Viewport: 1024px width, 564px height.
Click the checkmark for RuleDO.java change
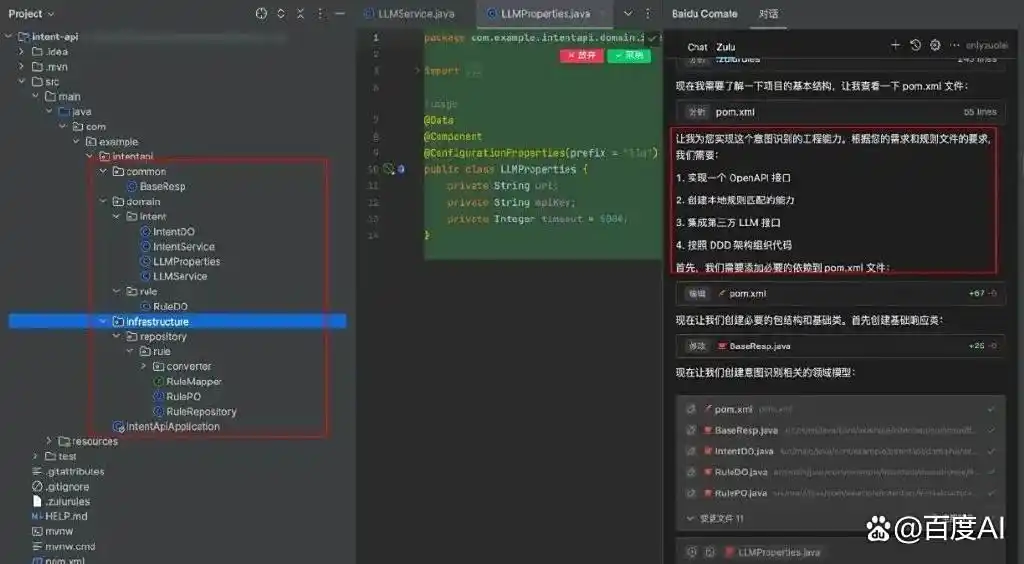[x=990, y=472]
